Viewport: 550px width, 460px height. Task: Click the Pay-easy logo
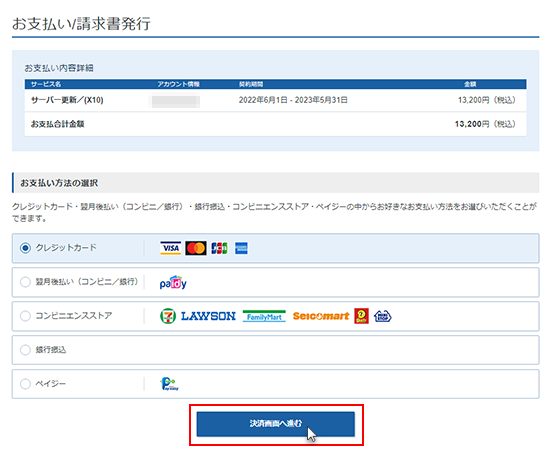tap(169, 384)
